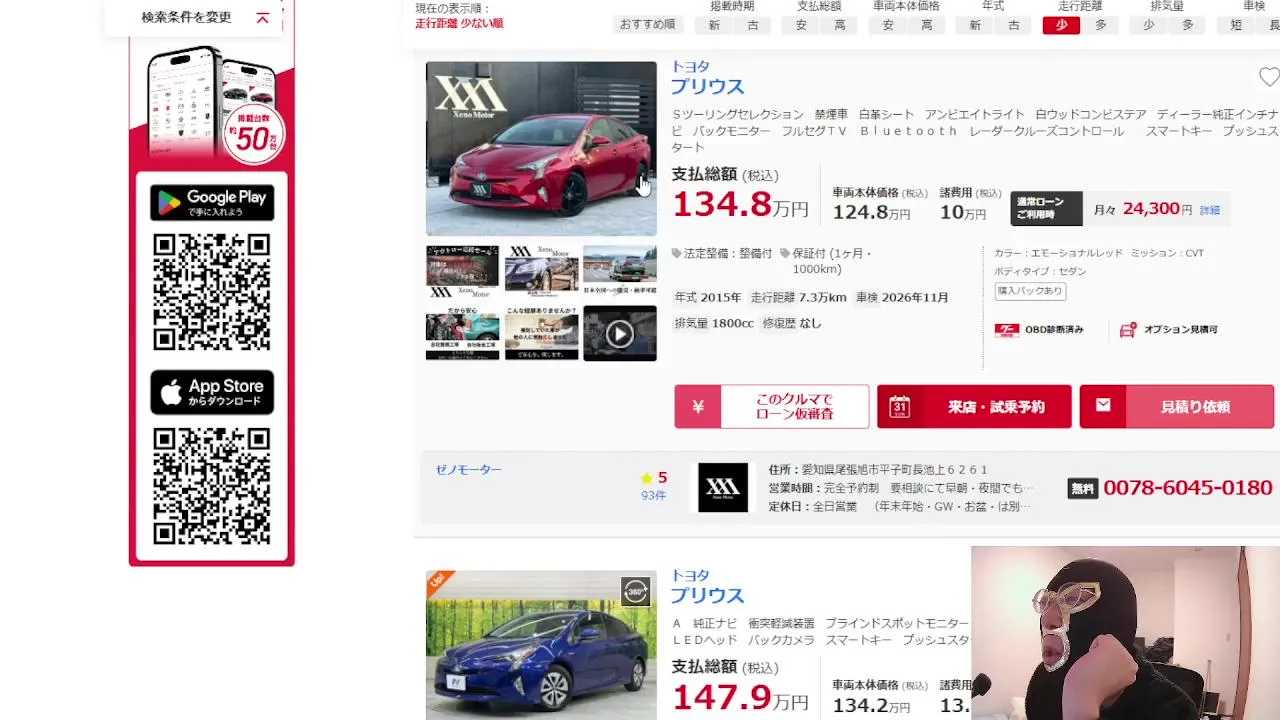Sort by おすすめ順
1280x720 pixels.
click(647, 25)
